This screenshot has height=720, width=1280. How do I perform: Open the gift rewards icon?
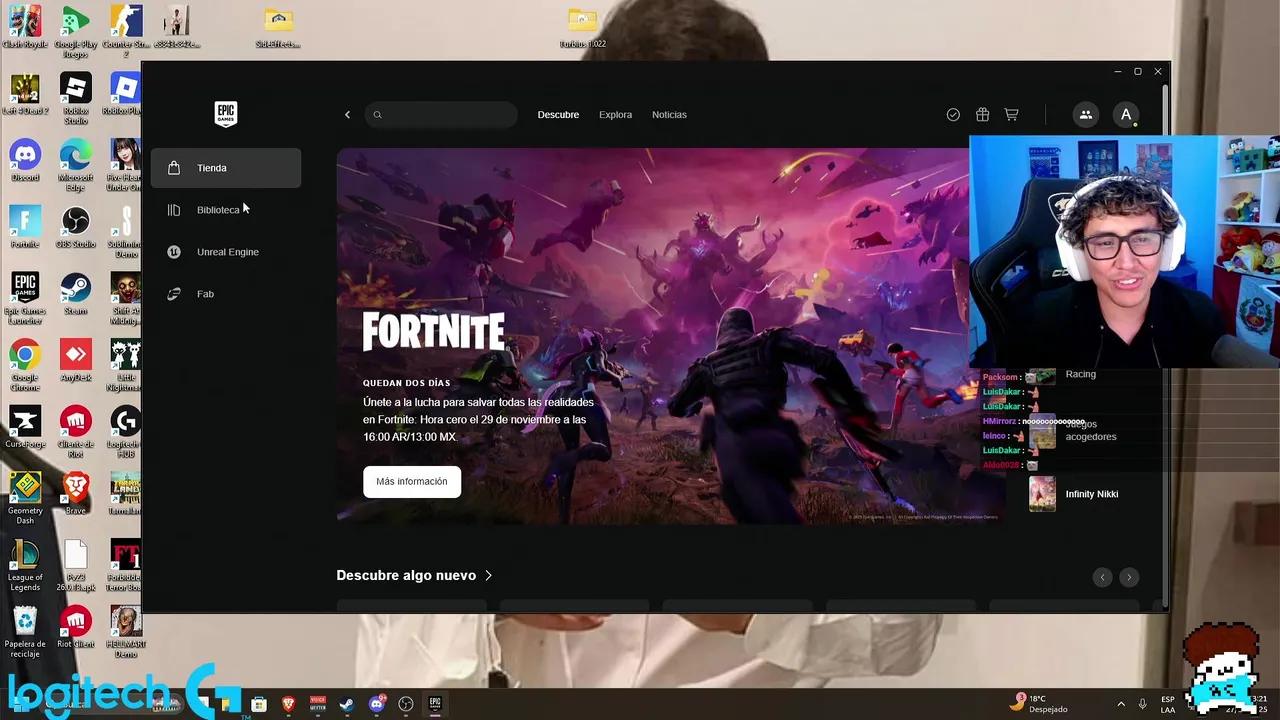coord(982,115)
